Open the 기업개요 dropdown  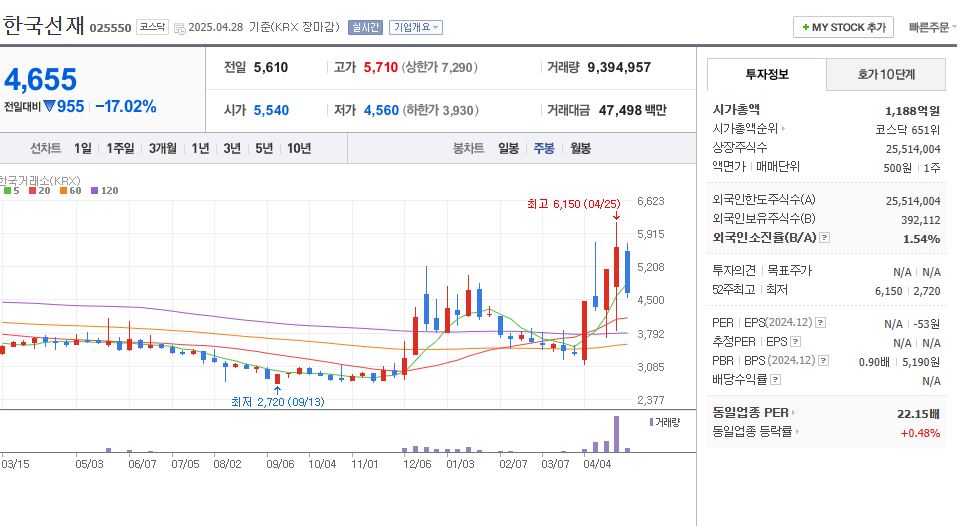tap(416, 28)
